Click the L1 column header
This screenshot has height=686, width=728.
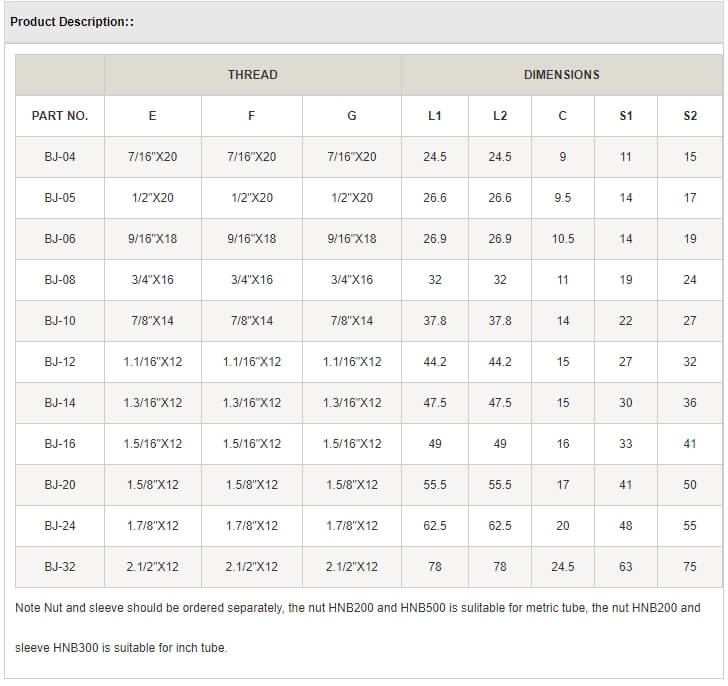tap(434, 116)
